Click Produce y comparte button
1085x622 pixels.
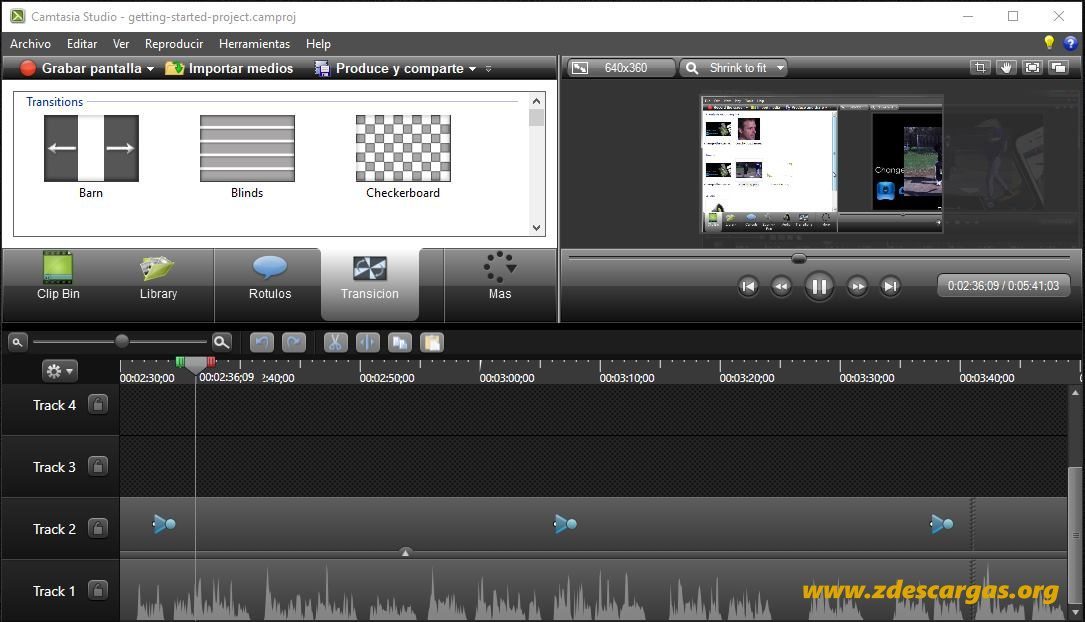[389, 68]
